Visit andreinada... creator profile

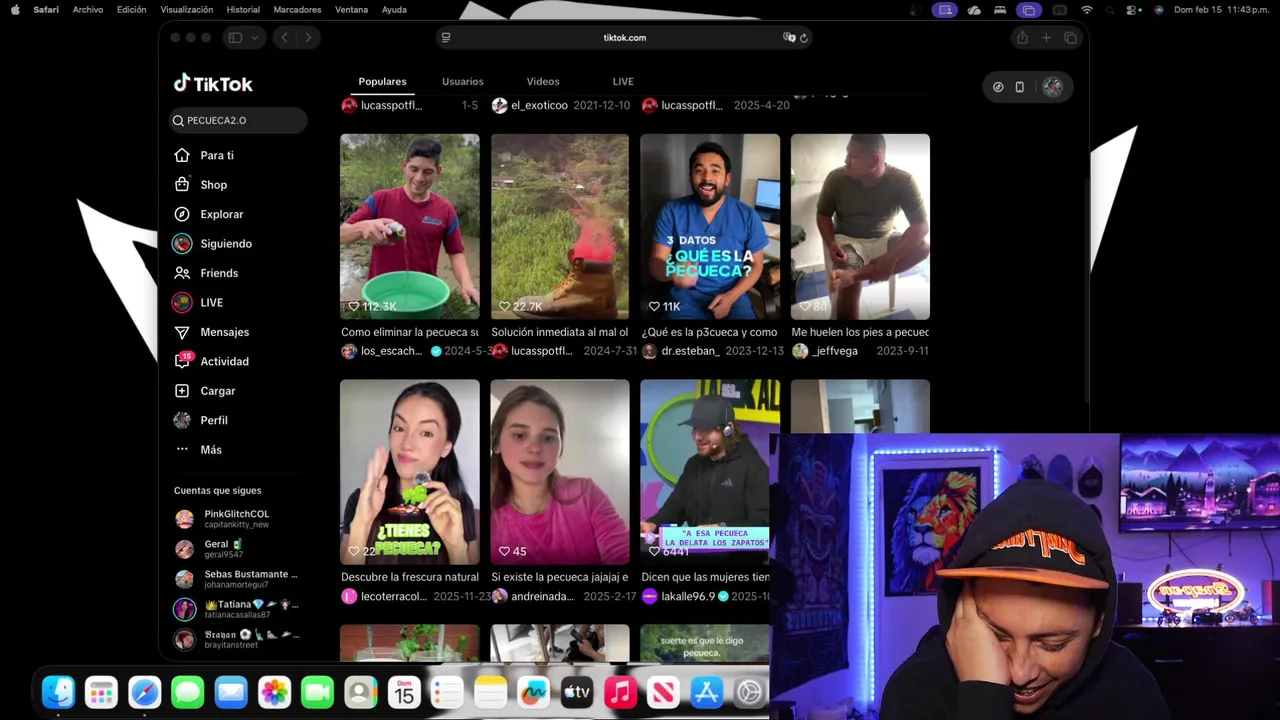(542, 596)
